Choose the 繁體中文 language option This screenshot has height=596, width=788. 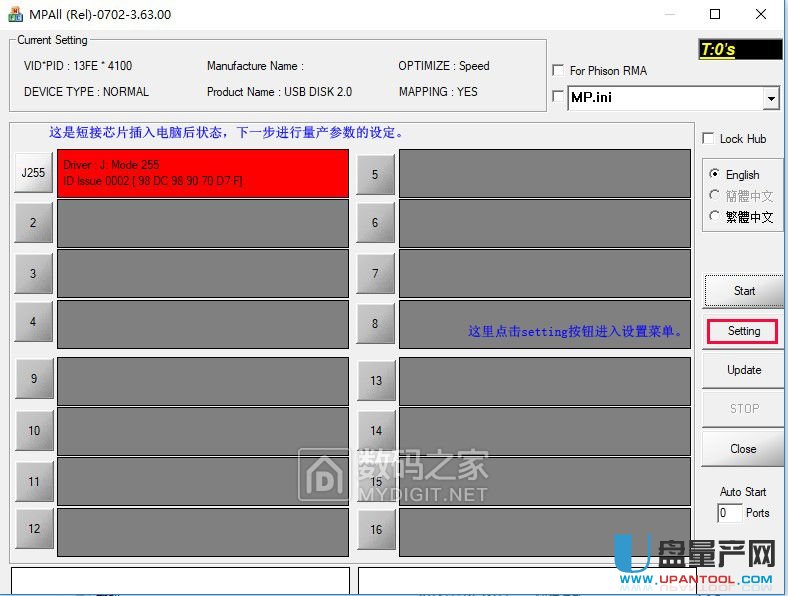tap(714, 216)
